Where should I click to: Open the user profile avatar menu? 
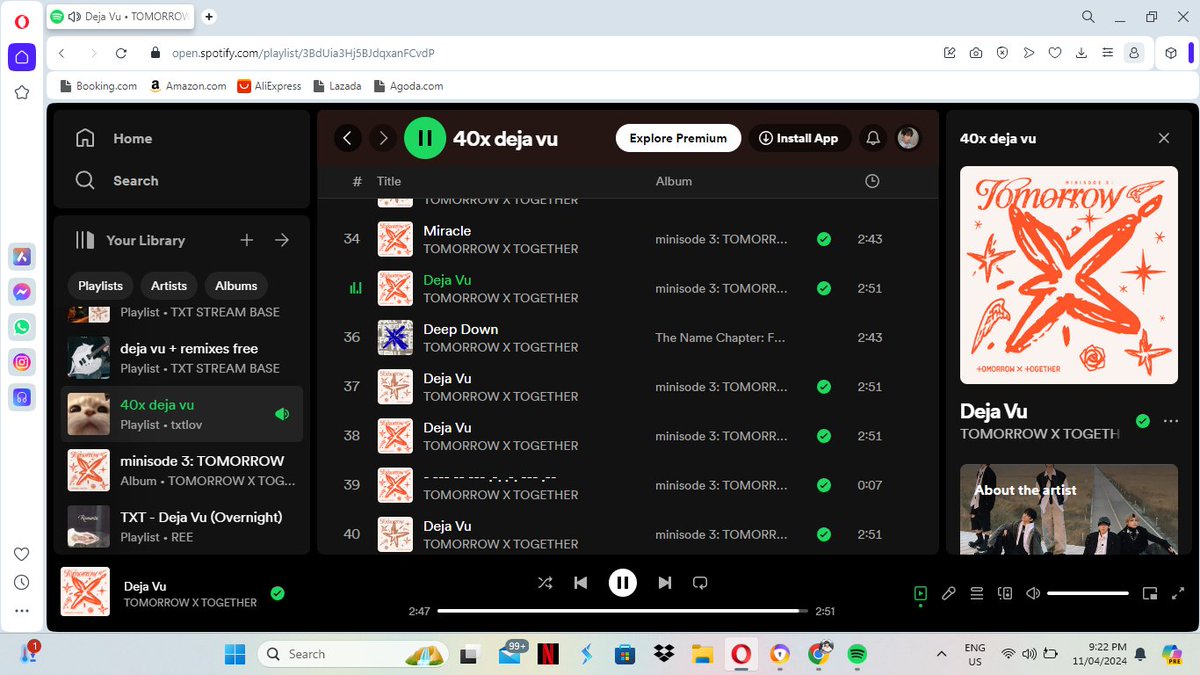[908, 138]
